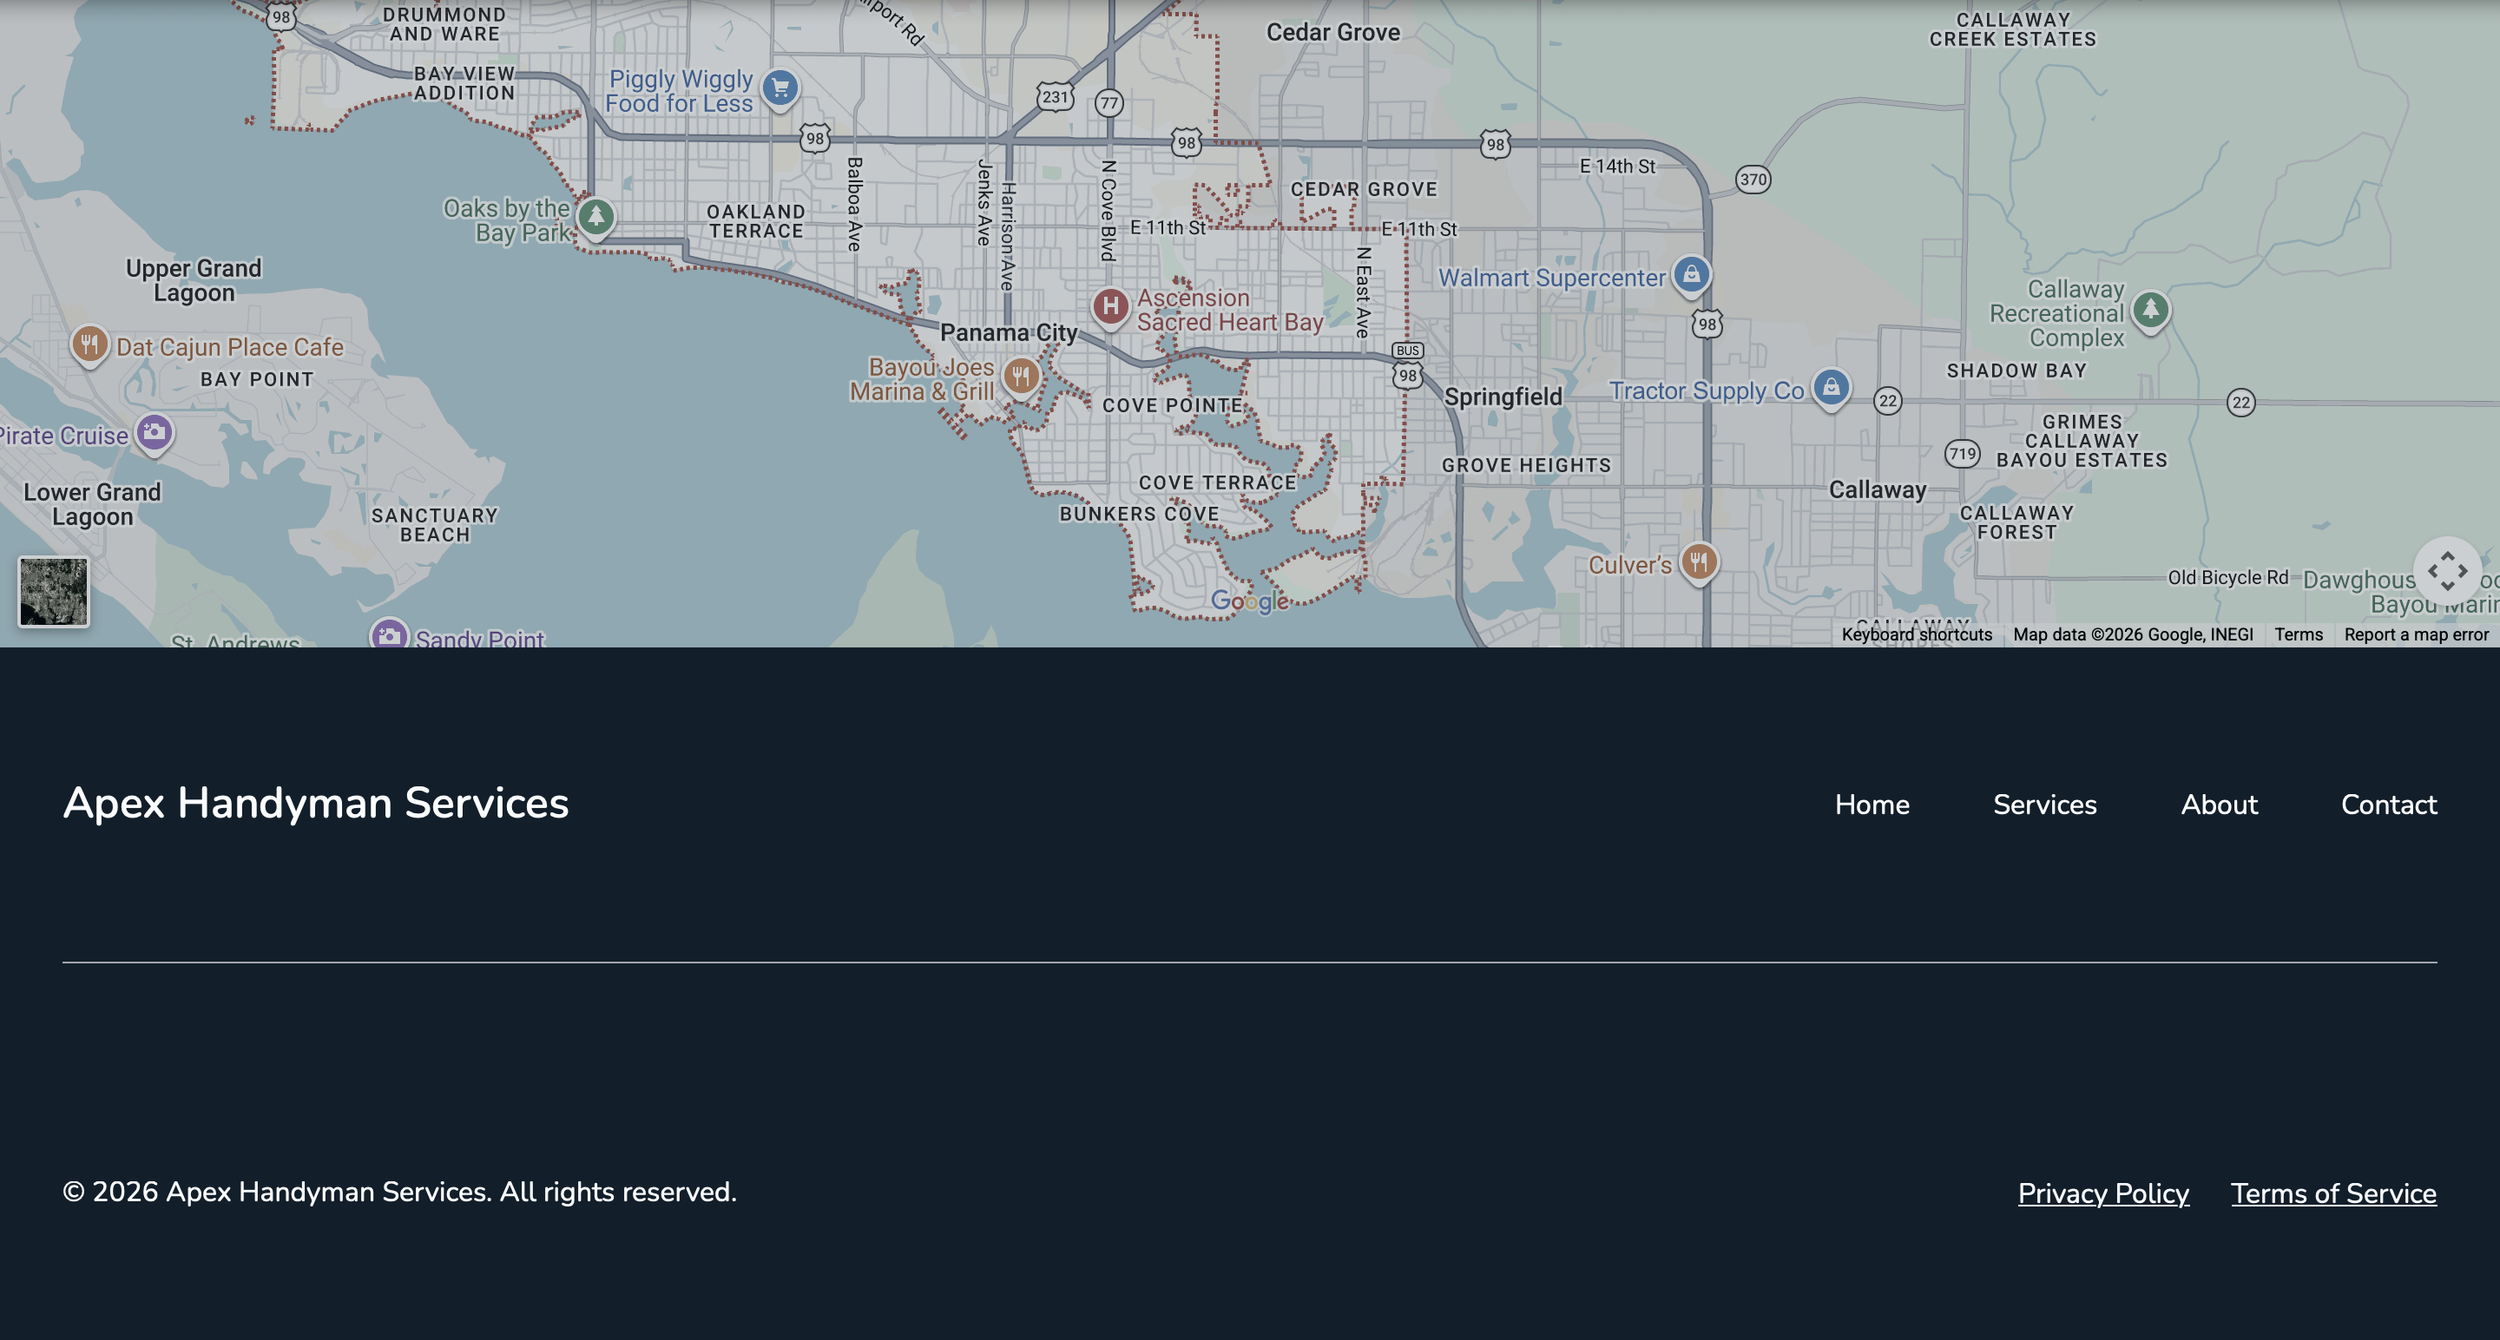2500x1340 pixels.
Task: View Terms of Service link
Action: [x=2333, y=1193]
